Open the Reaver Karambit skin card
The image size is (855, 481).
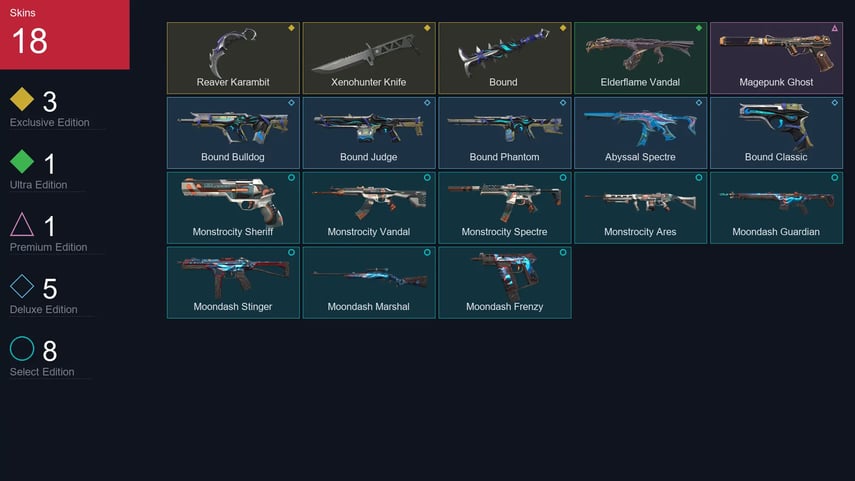233,58
